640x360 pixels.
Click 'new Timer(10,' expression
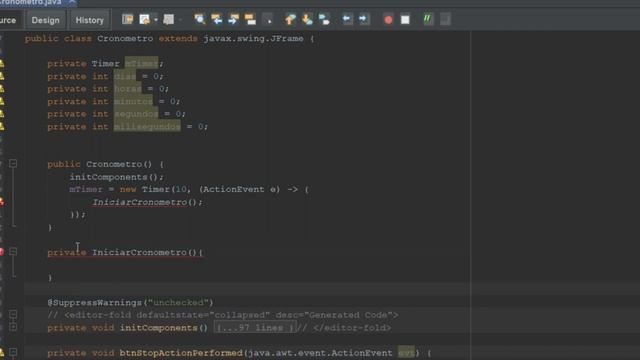tap(156, 189)
